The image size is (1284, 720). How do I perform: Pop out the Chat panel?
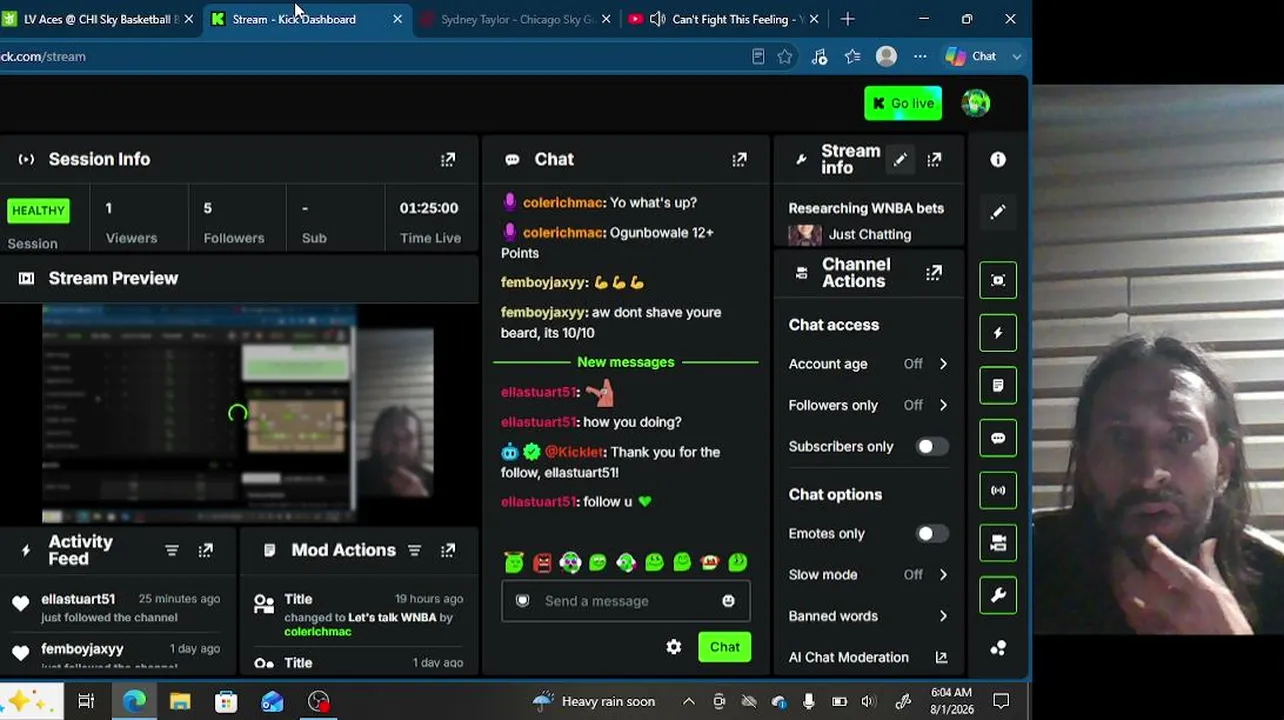coord(739,160)
